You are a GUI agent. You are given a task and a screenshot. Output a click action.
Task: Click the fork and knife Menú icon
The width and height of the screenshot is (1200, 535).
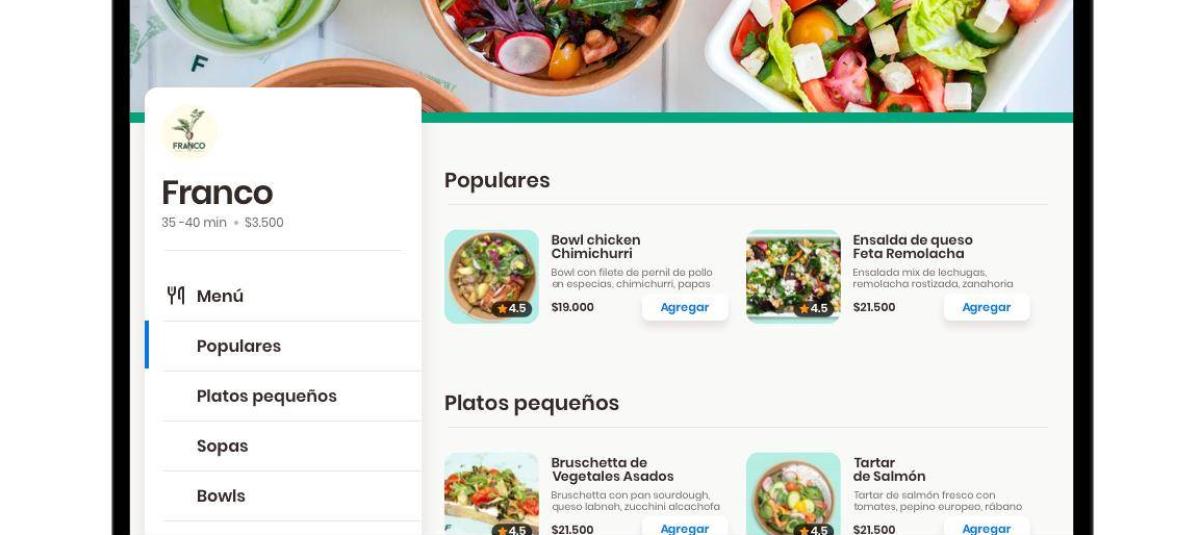coord(176,295)
